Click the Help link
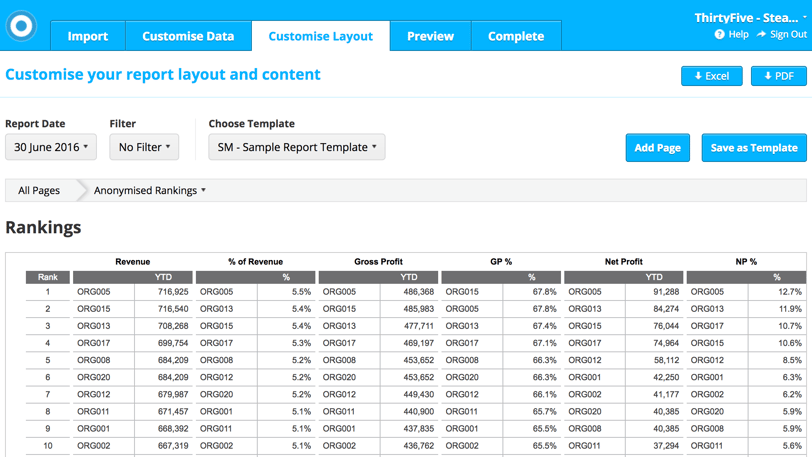Viewport: 812px width, 457px height. pyautogui.click(x=738, y=34)
